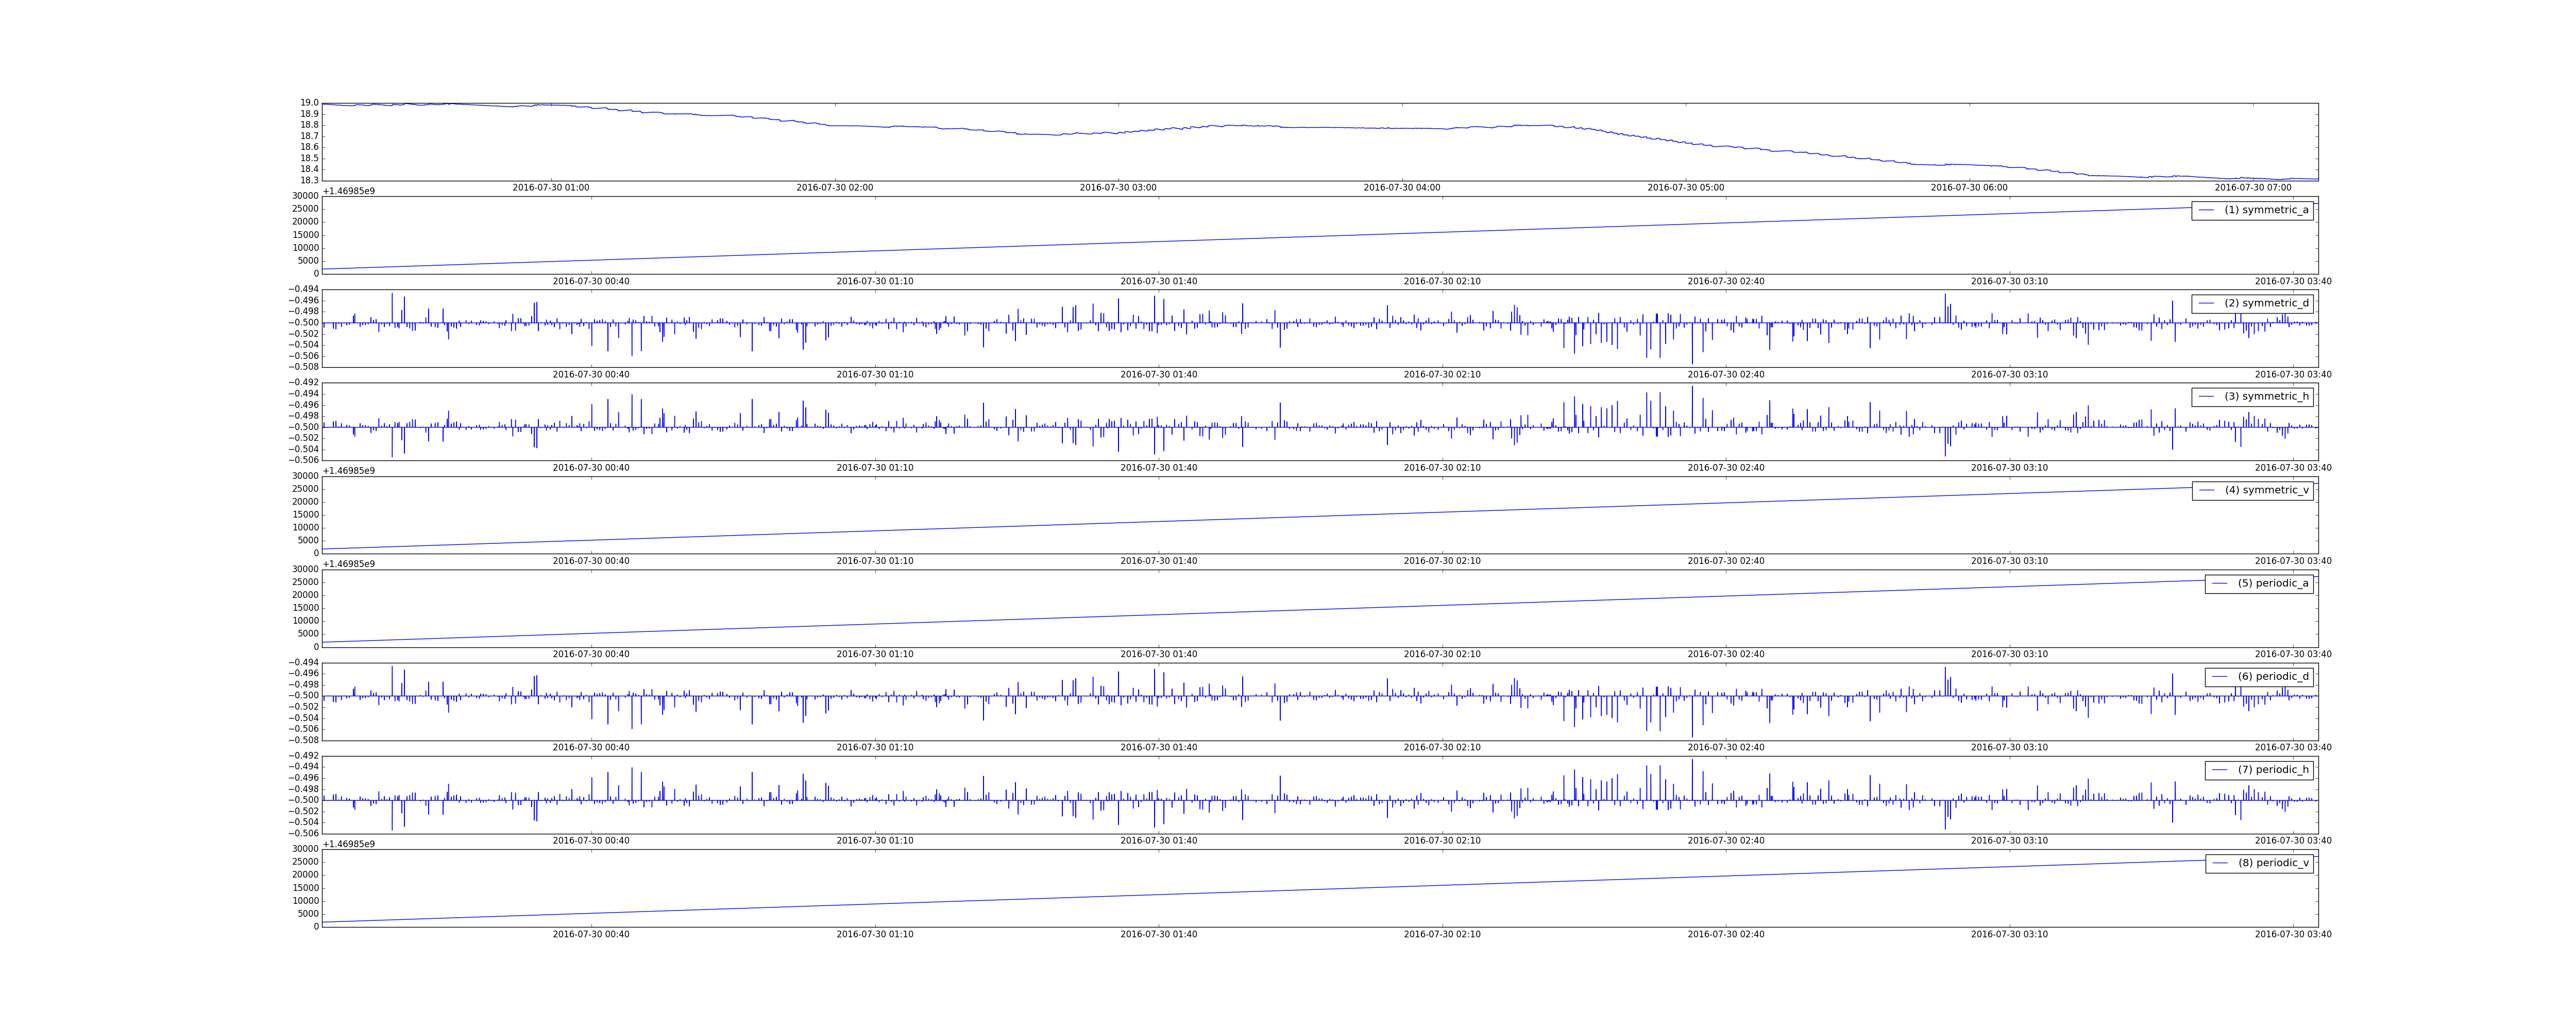Select the "2016-07-30 05:00" x-axis label
Screen dimensions: 2576x1030
pos(1686,188)
